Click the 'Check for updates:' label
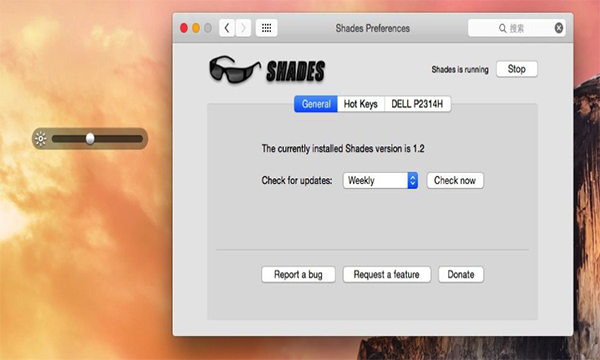Viewport: 600px width, 360px height. 297,181
